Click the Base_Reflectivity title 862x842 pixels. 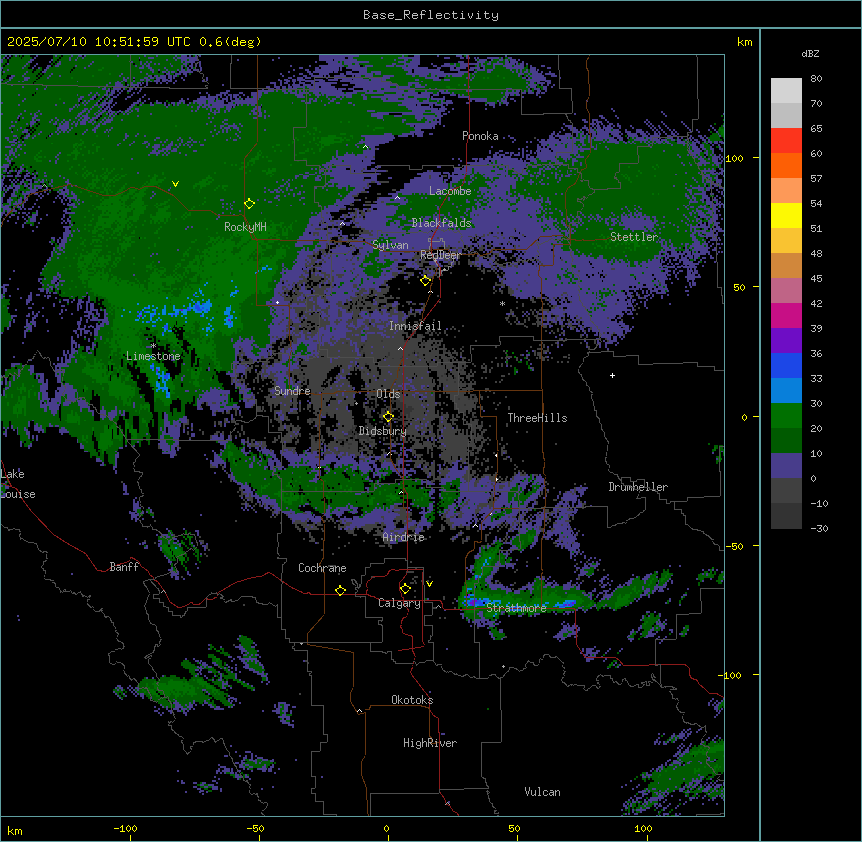pos(431,15)
